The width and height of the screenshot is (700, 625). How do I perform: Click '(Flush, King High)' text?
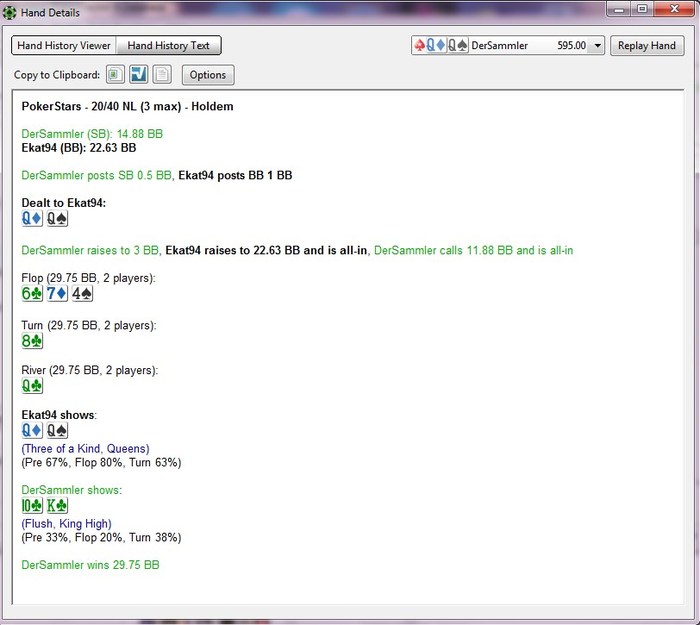pos(67,524)
